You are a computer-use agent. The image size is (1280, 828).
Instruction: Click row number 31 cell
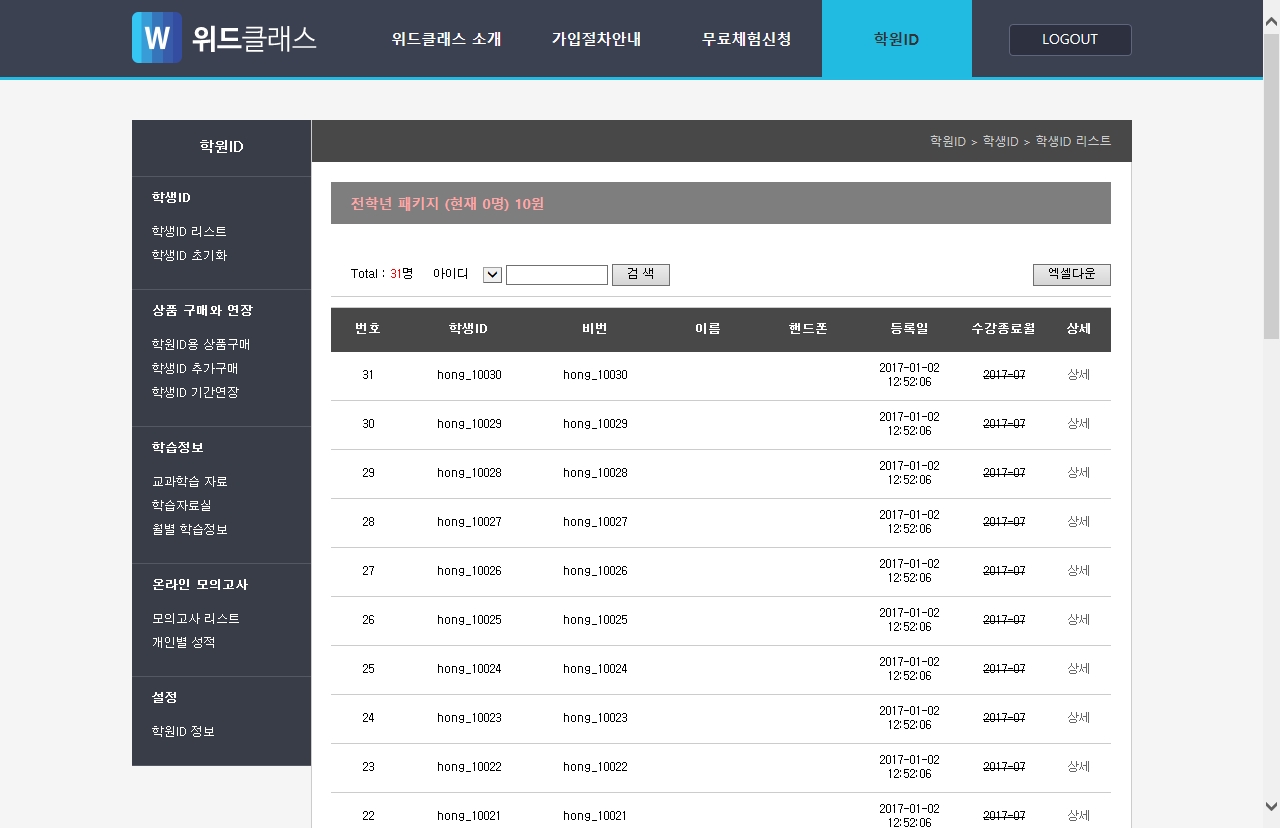click(x=368, y=375)
